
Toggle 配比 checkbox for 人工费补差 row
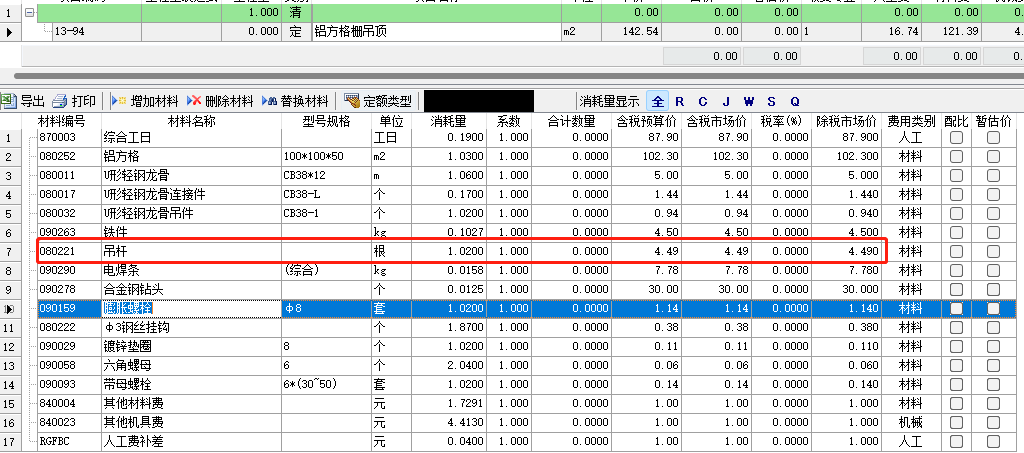coord(956,442)
